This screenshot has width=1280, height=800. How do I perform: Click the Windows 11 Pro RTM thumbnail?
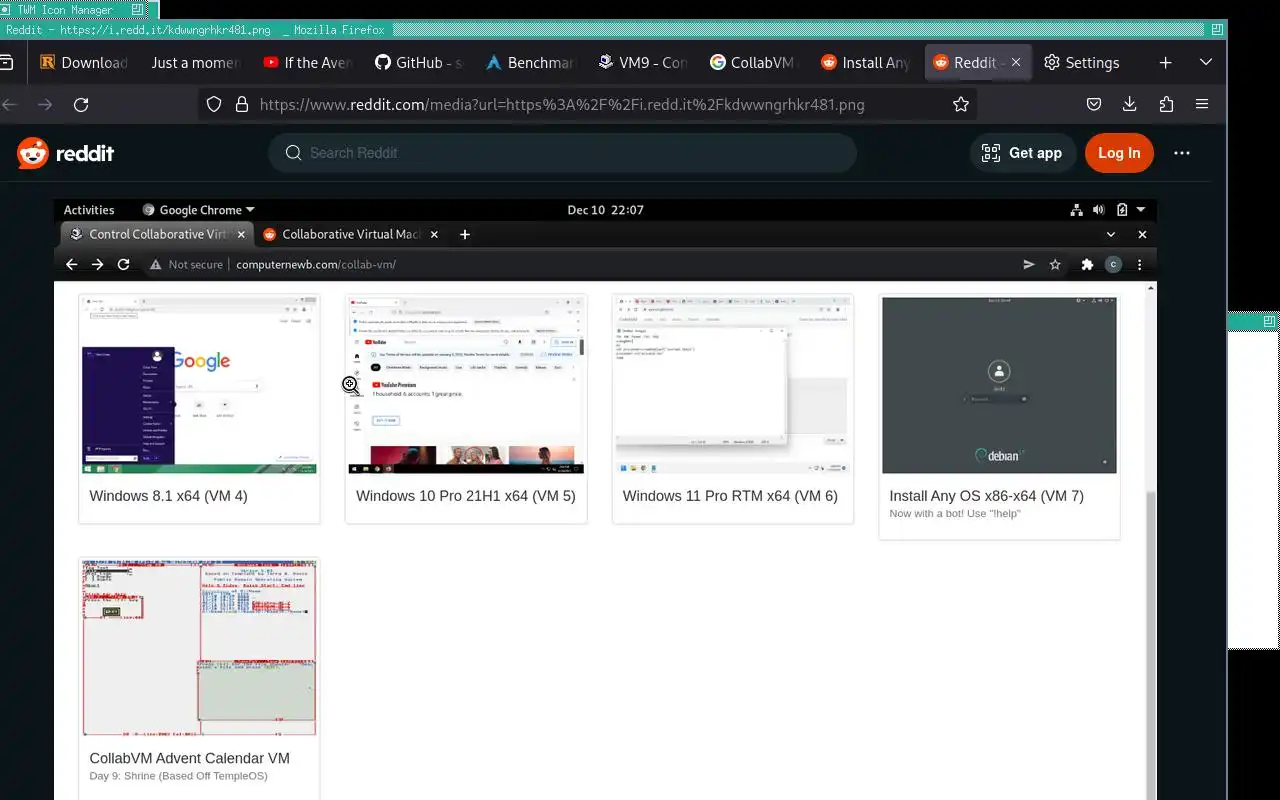click(733, 385)
